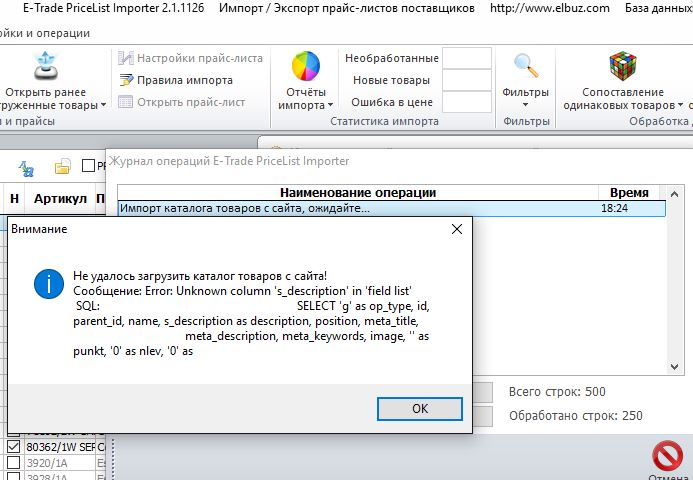Click the Ошибка в цене label
This screenshot has width=693, height=480.
392,102
